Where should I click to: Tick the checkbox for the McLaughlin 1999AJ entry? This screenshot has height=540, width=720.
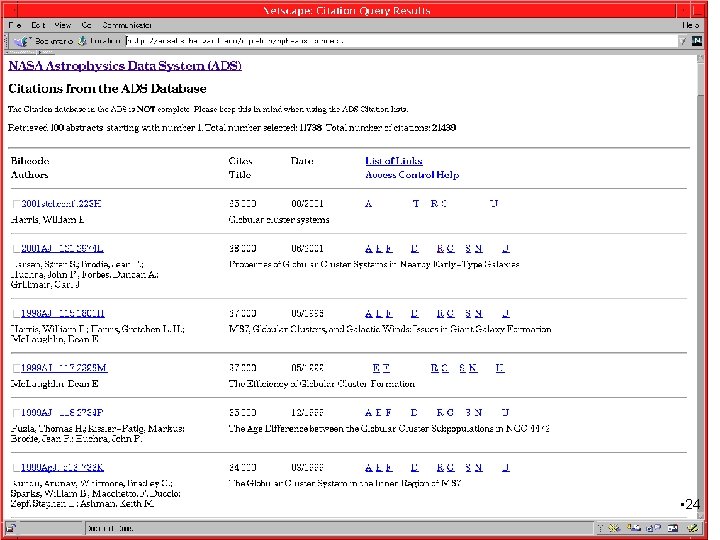pyautogui.click(x=17, y=368)
